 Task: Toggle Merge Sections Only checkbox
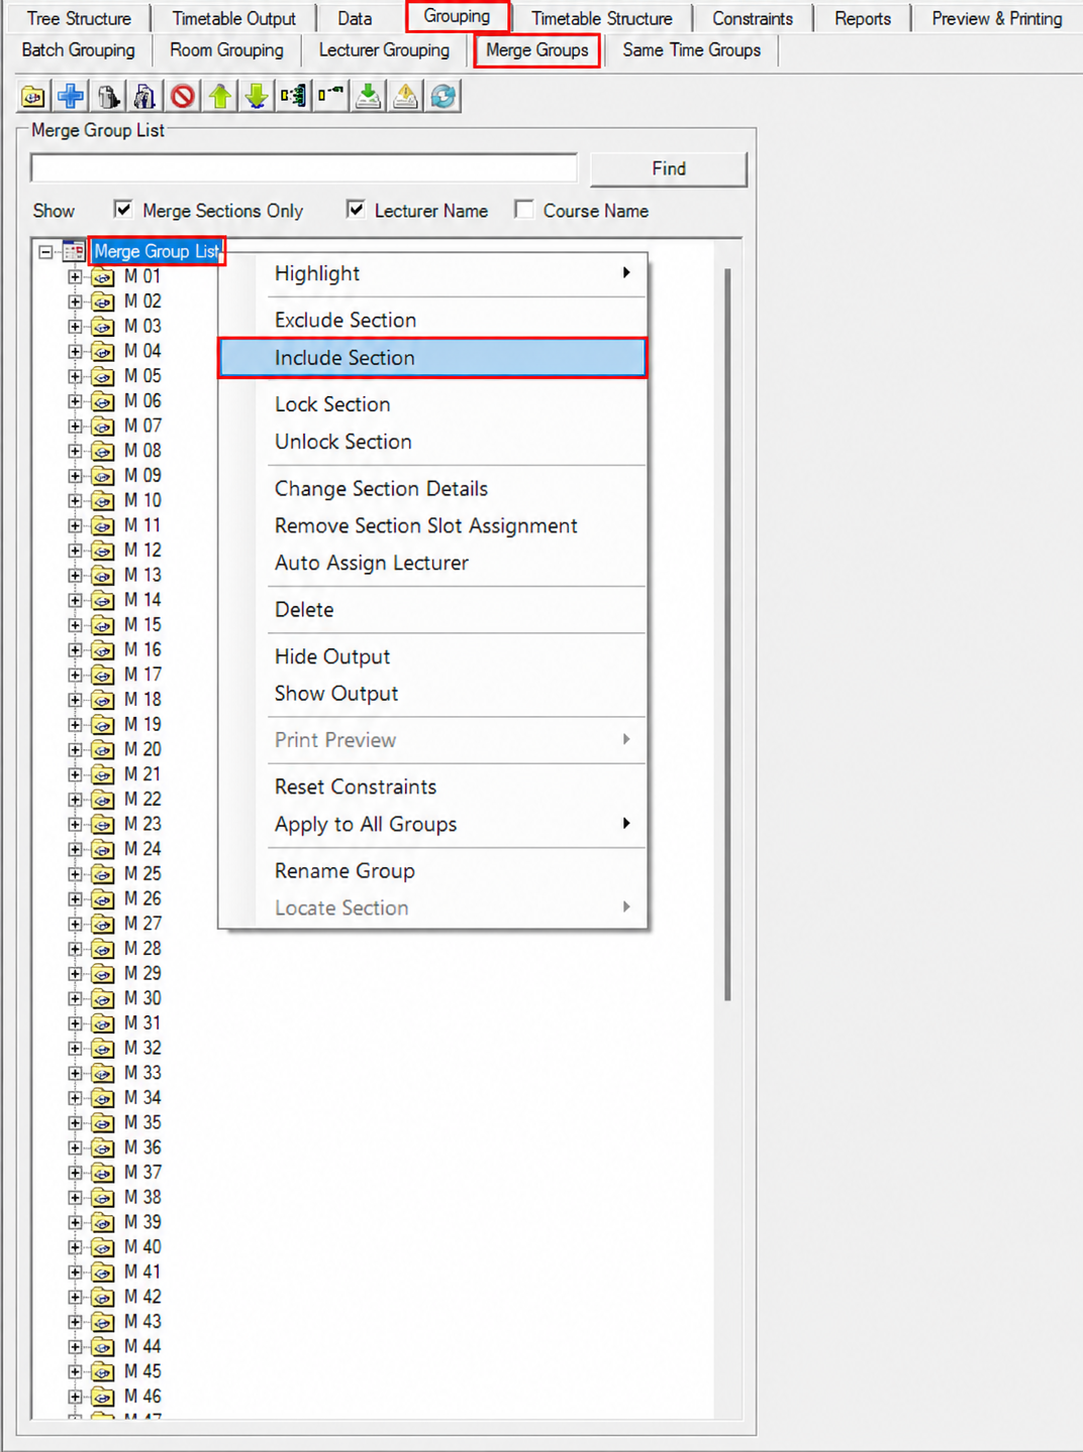pyautogui.click(x=123, y=209)
